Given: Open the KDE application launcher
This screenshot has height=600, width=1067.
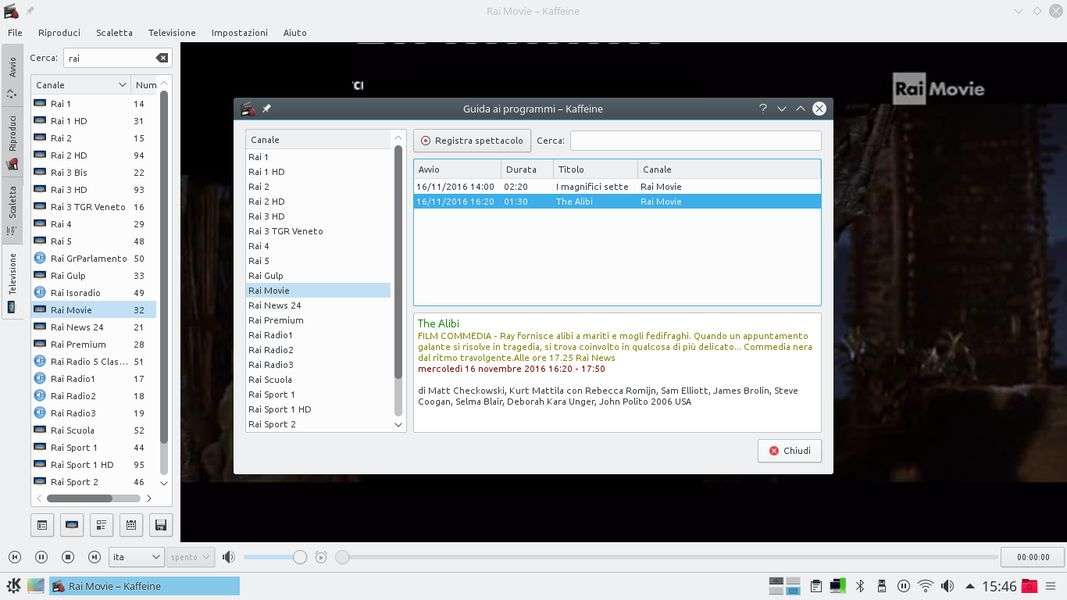Looking at the screenshot, I should point(14,586).
